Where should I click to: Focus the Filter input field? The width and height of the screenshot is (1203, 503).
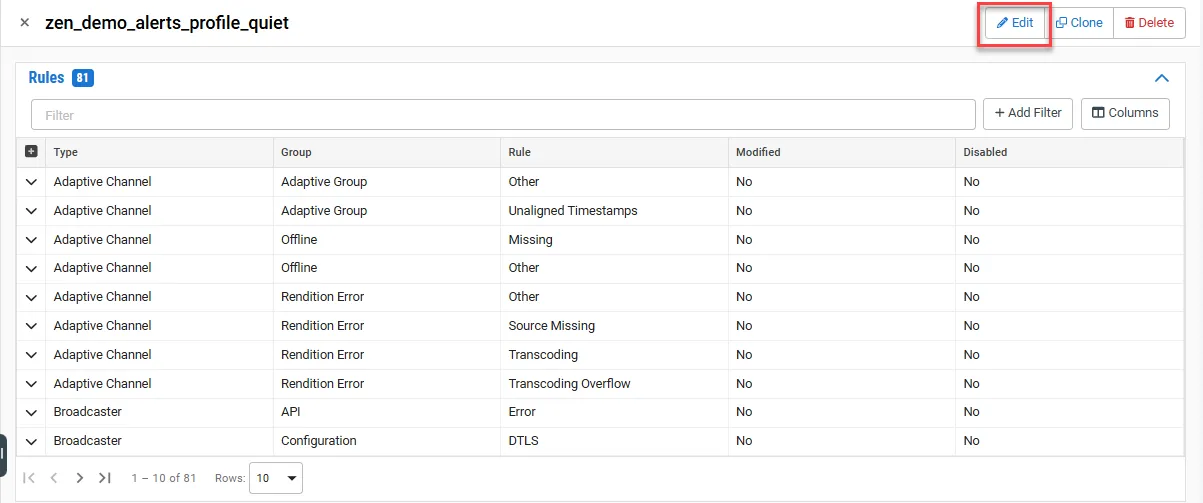coord(503,114)
